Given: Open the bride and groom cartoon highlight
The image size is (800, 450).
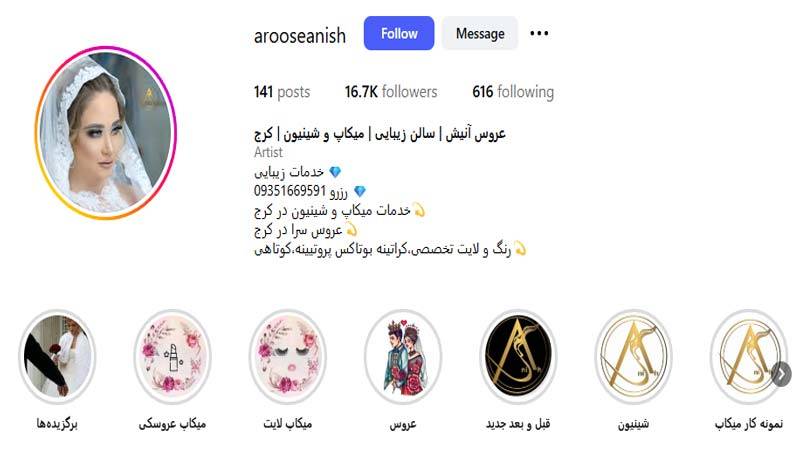Looking at the screenshot, I should coord(403,356).
